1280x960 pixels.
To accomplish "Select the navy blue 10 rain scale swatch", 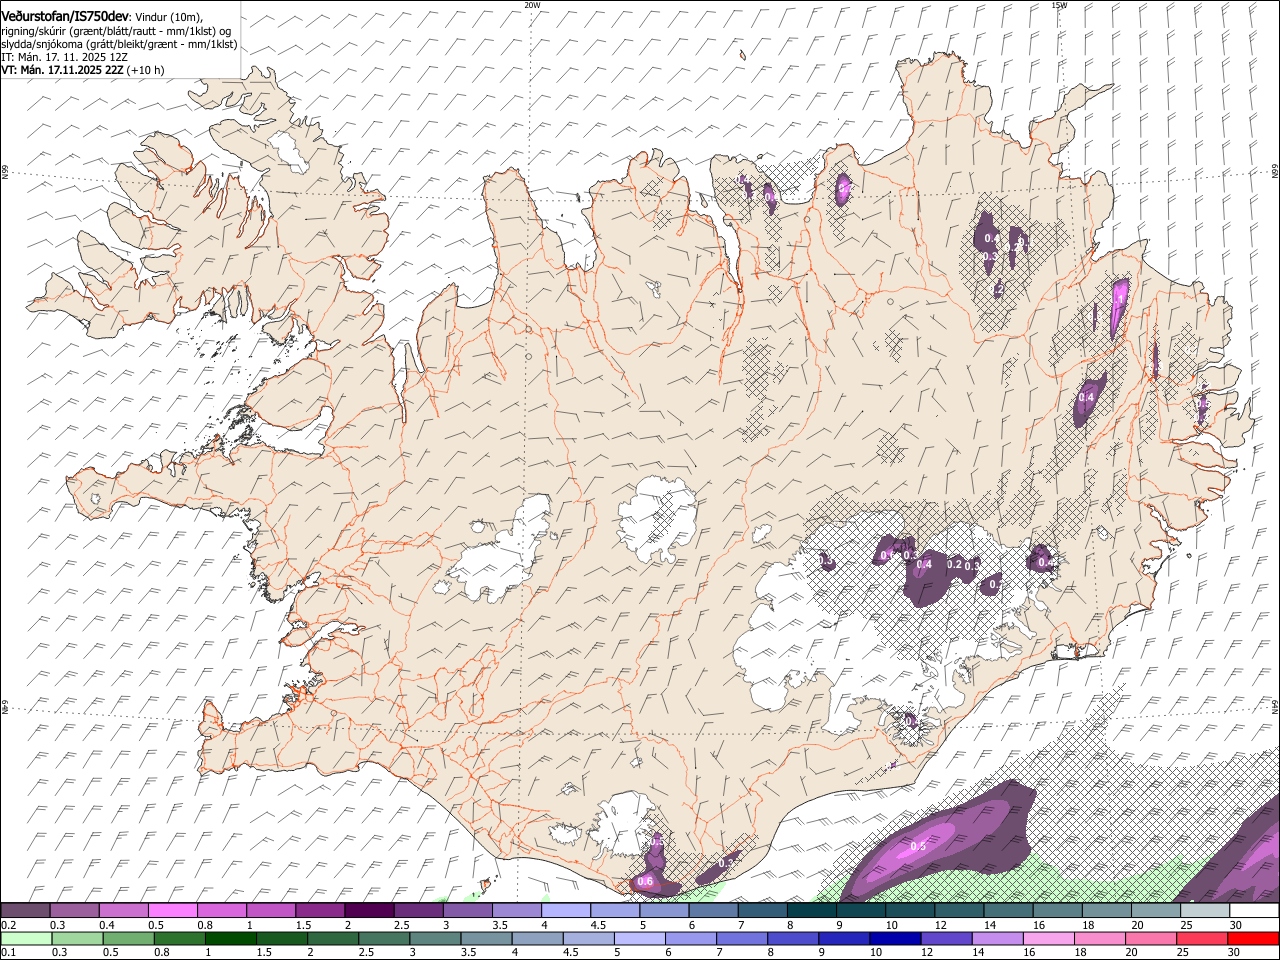I will [x=894, y=938].
